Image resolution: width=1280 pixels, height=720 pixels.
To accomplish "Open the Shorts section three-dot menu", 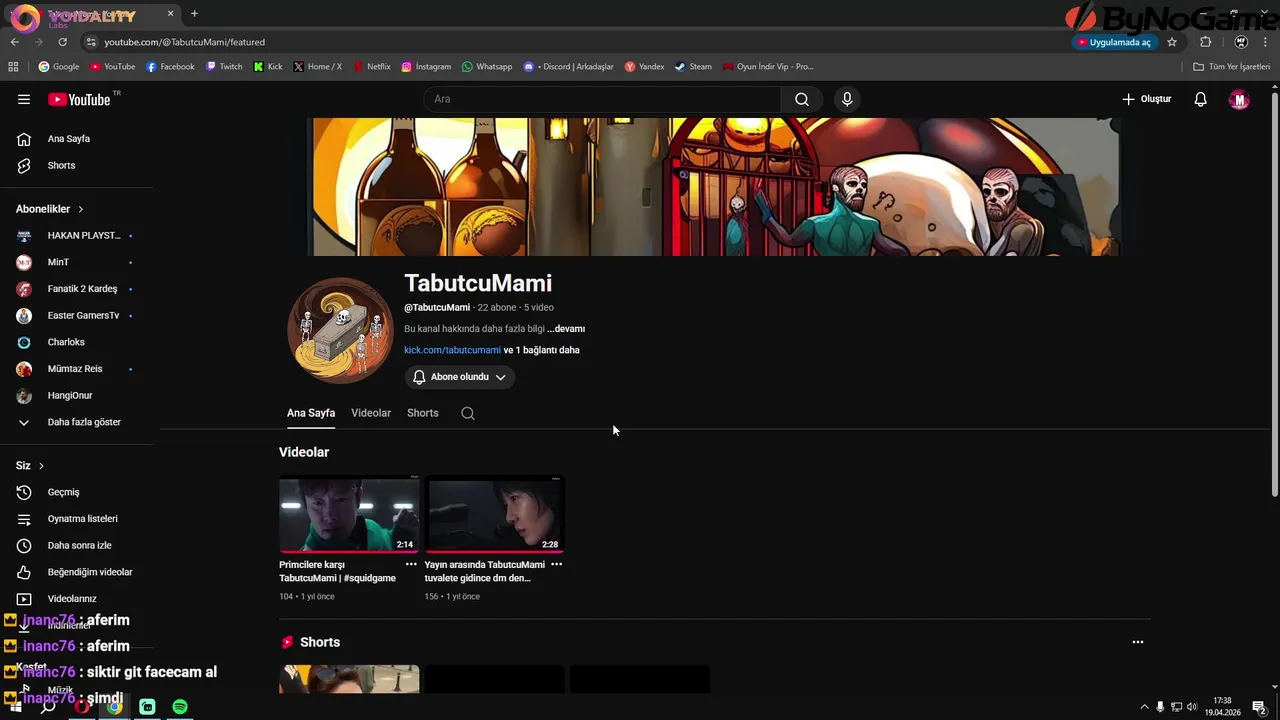I will (x=1137, y=642).
